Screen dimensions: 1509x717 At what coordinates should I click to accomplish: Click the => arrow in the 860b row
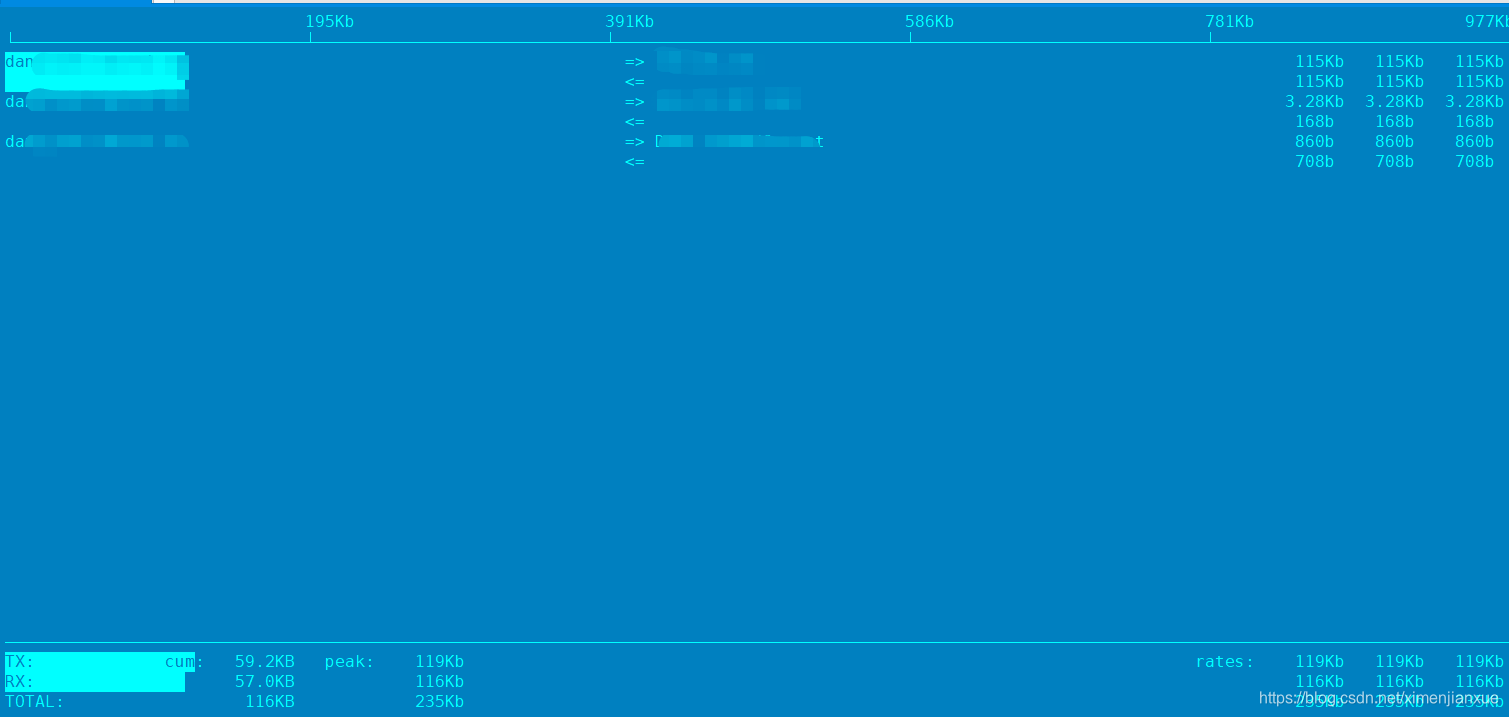point(635,142)
